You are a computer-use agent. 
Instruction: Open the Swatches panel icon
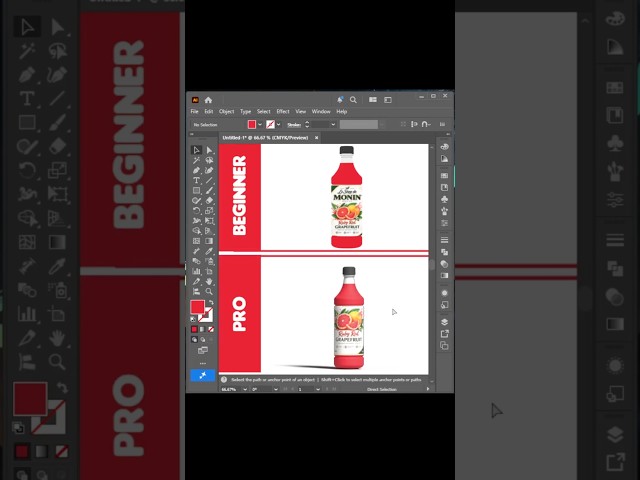point(444,176)
